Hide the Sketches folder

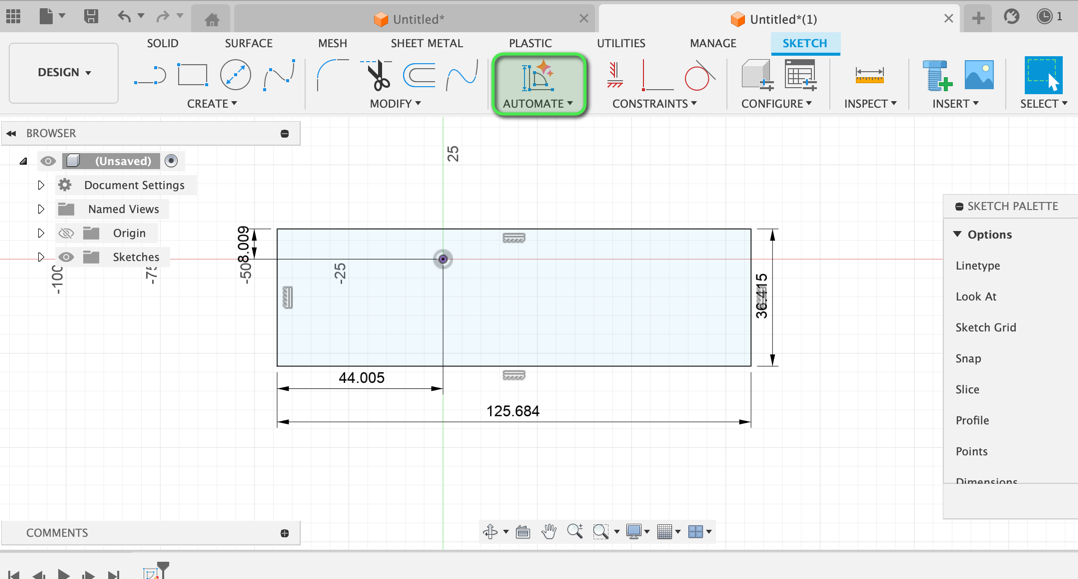(66, 256)
